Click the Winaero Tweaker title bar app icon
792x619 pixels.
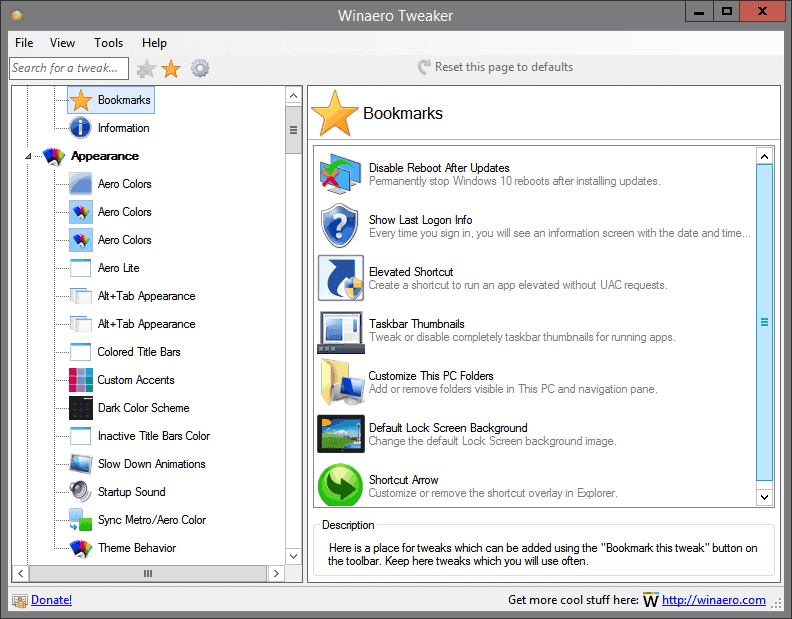(18, 15)
